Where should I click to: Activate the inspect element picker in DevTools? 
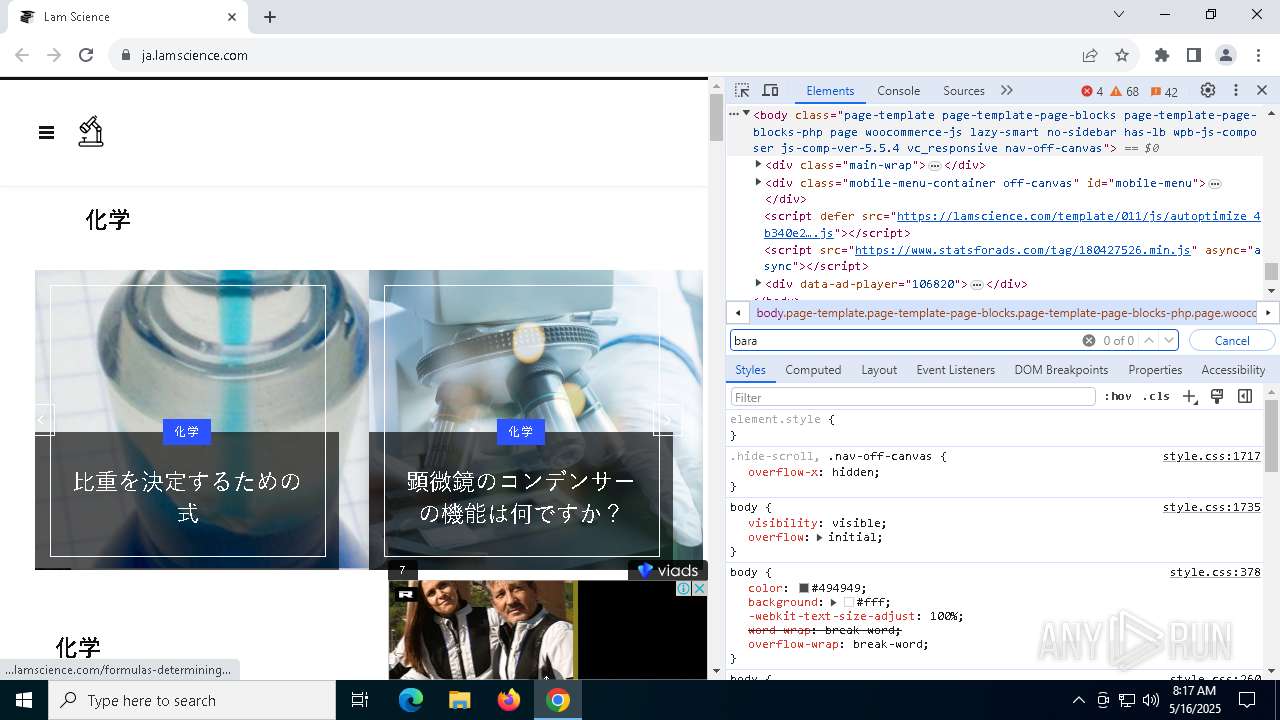coord(742,90)
